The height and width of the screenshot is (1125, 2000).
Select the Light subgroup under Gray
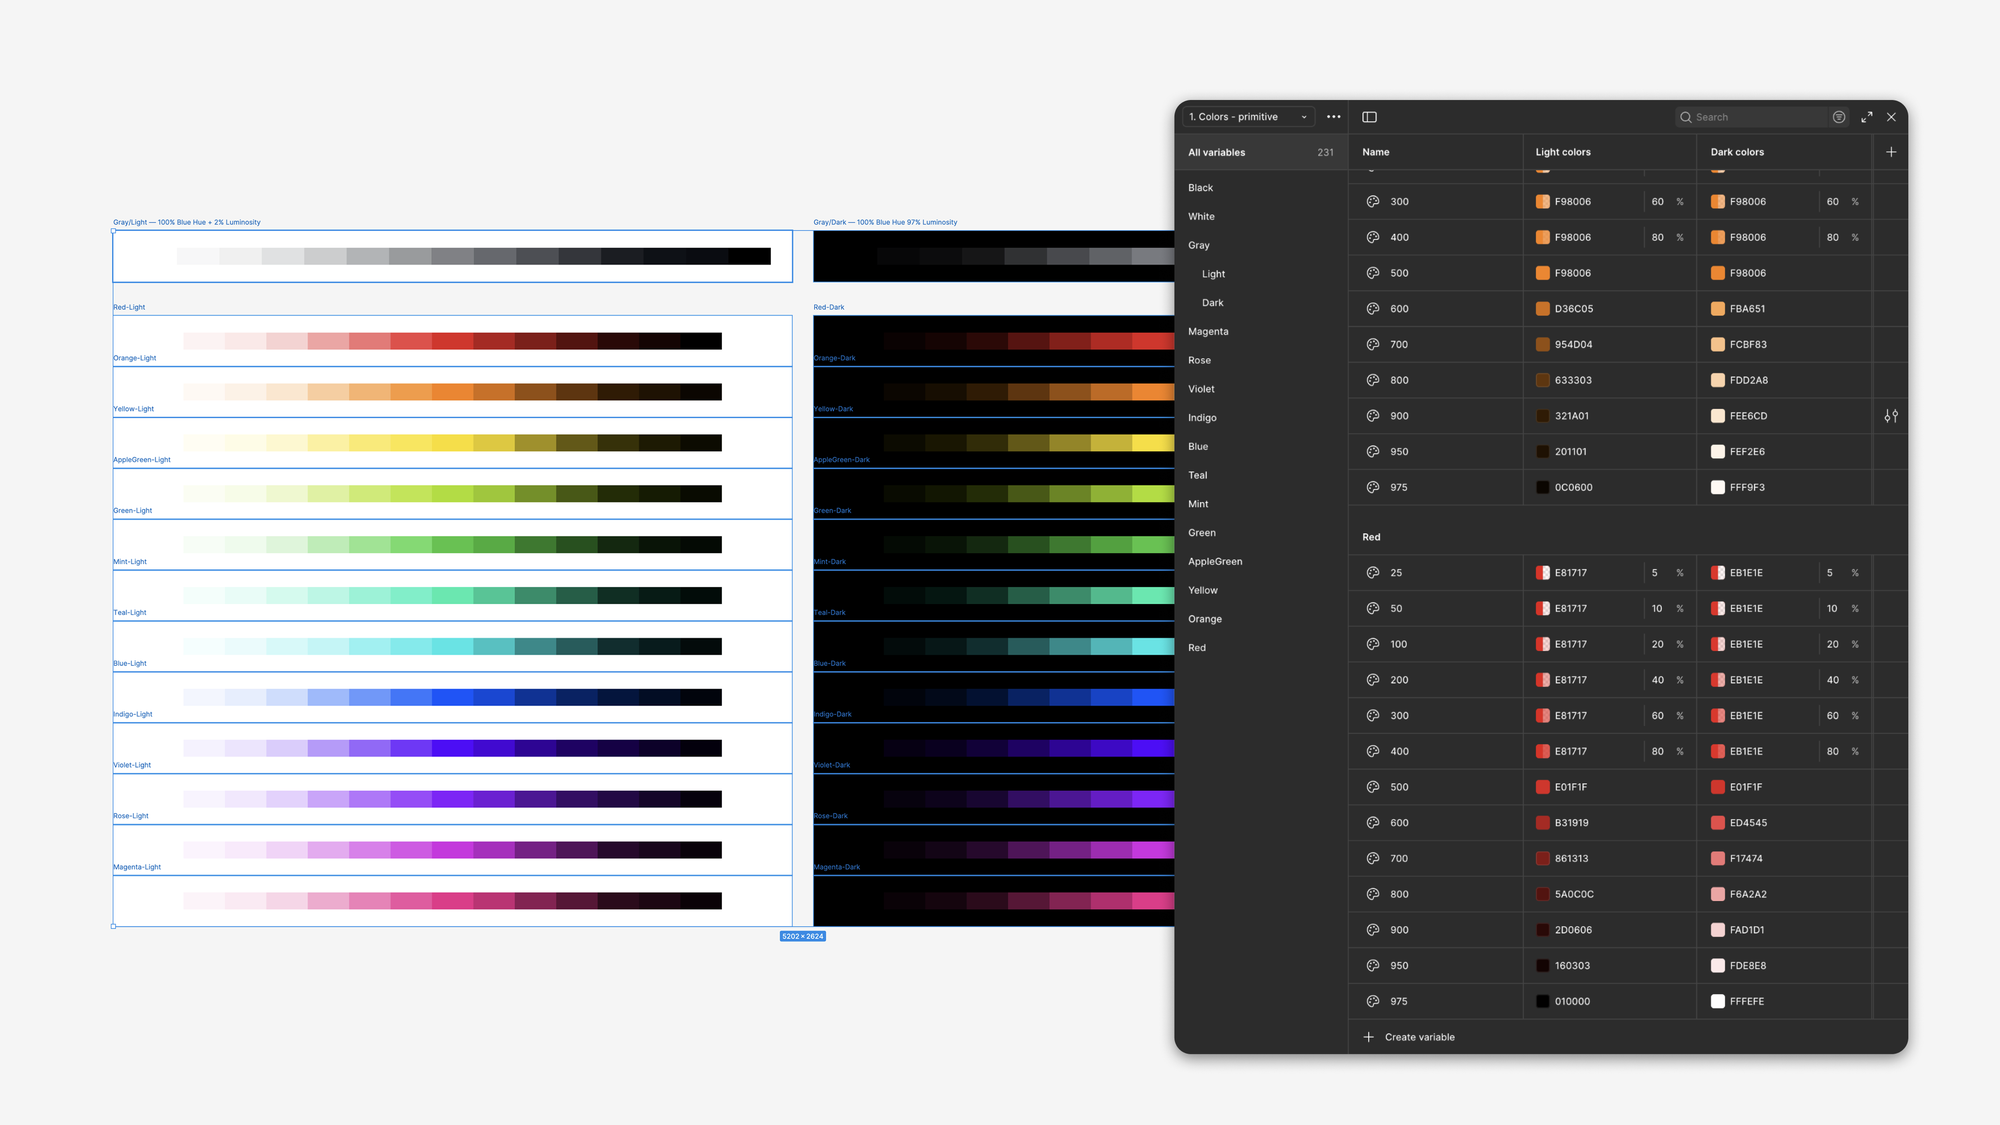click(1213, 274)
